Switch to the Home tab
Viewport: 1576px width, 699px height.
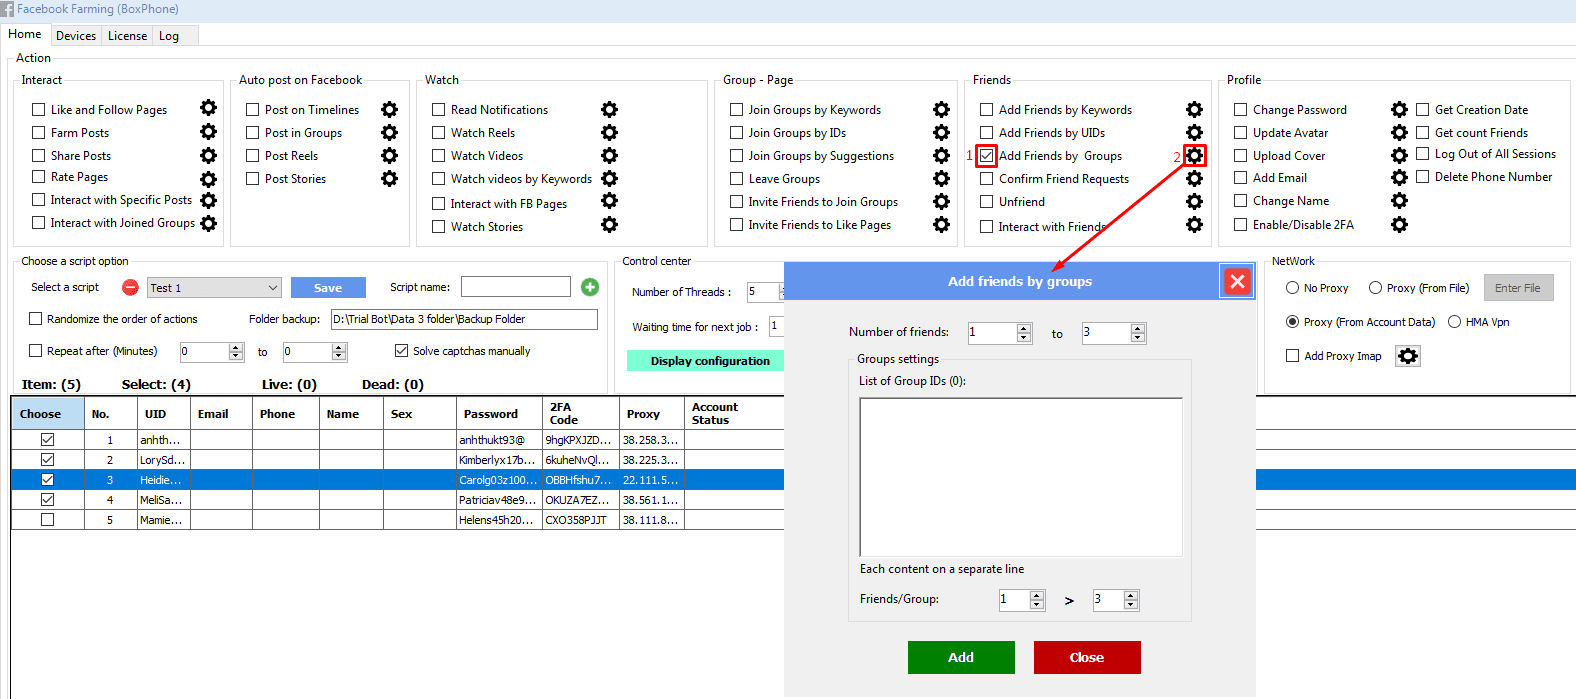(25, 34)
